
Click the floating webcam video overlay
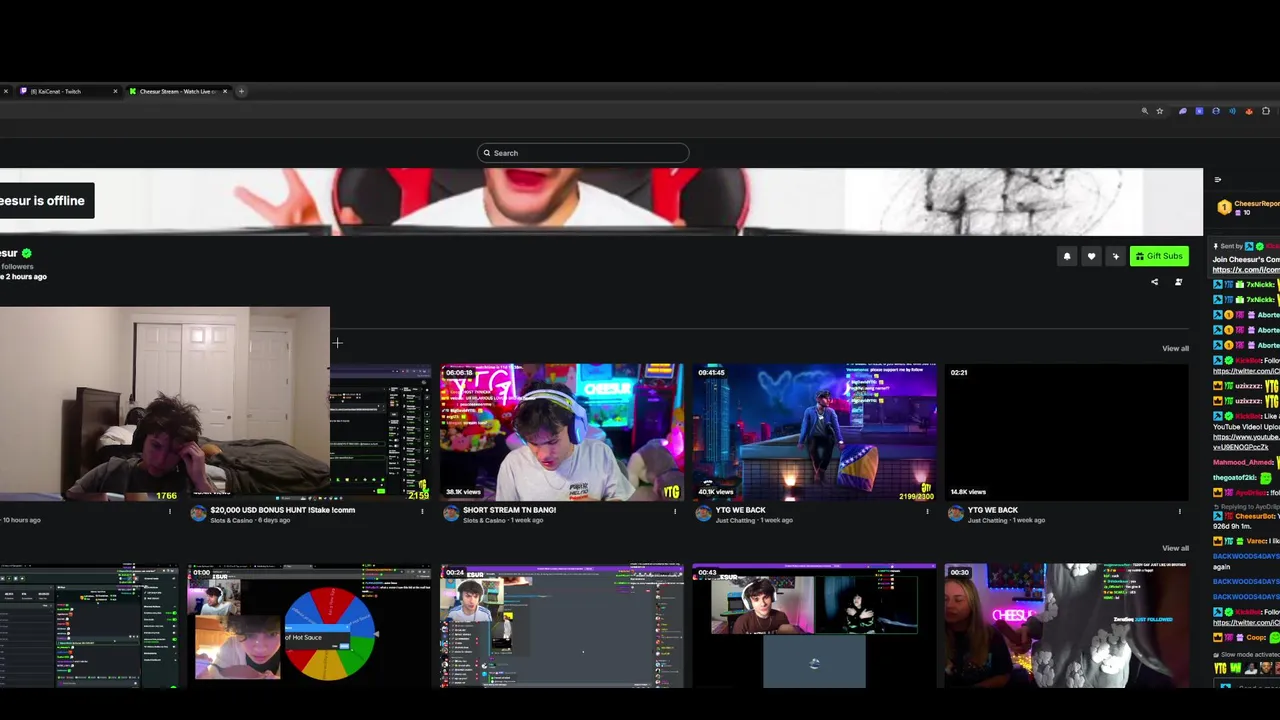pyautogui.click(x=164, y=403)
